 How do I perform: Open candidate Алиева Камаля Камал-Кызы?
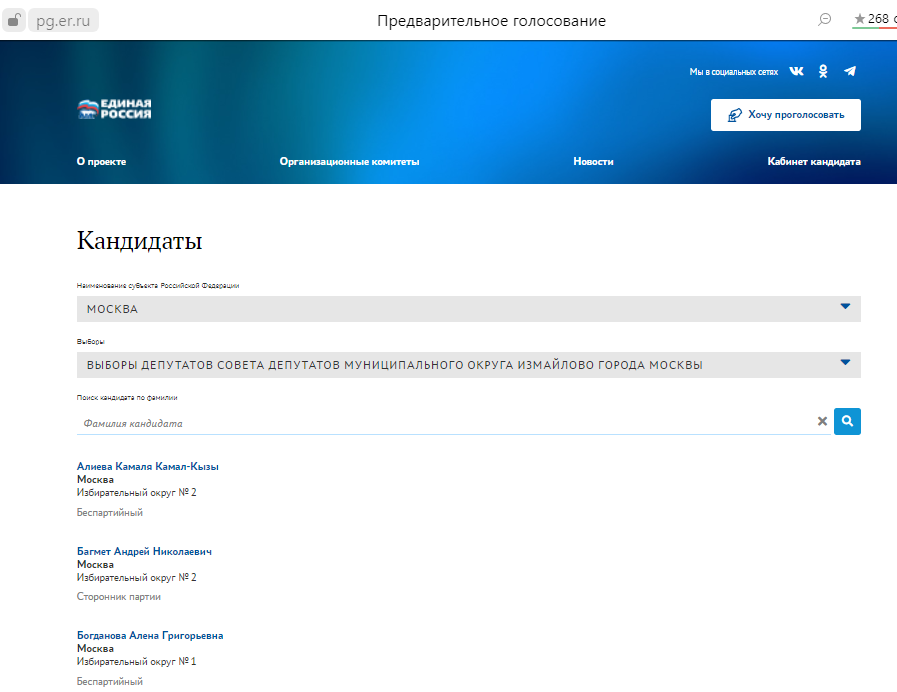[148, 467]
